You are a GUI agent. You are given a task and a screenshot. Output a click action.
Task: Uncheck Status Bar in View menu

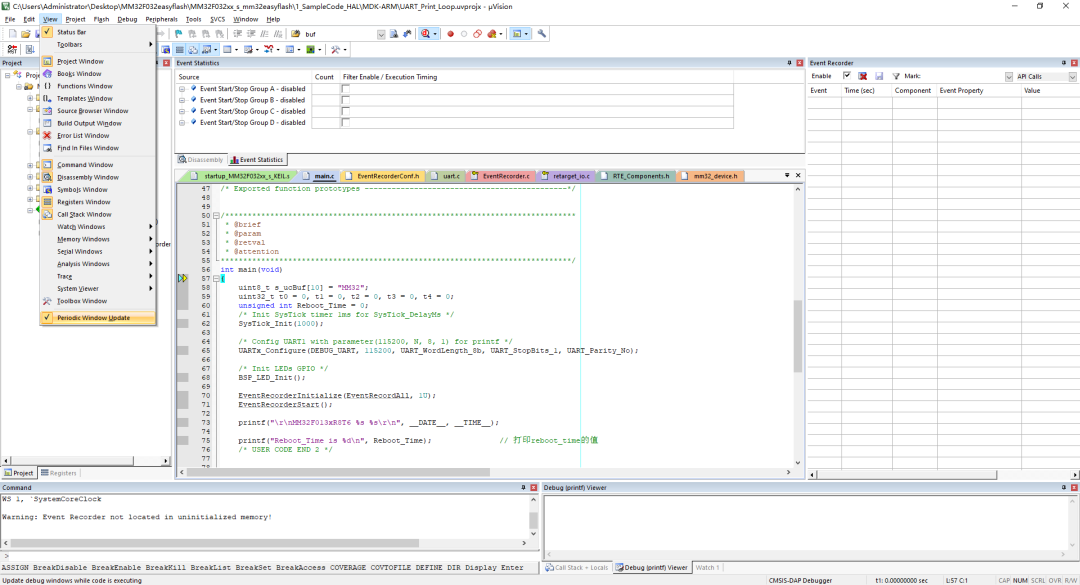(72, 32)
